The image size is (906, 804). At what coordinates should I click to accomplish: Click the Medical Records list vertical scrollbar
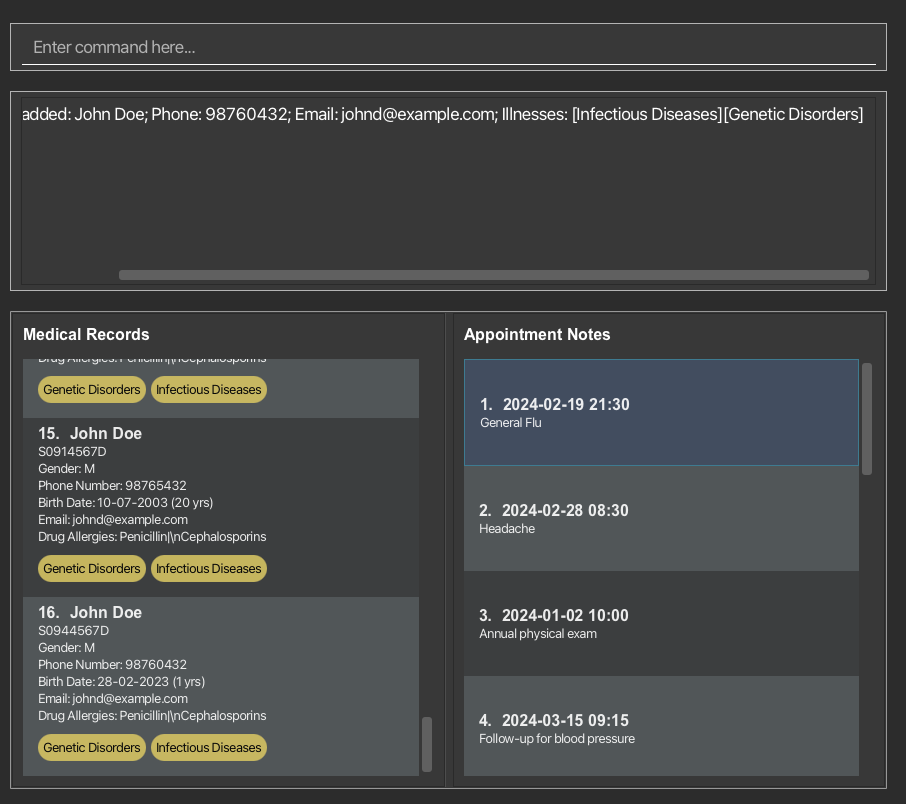[427, 744]
